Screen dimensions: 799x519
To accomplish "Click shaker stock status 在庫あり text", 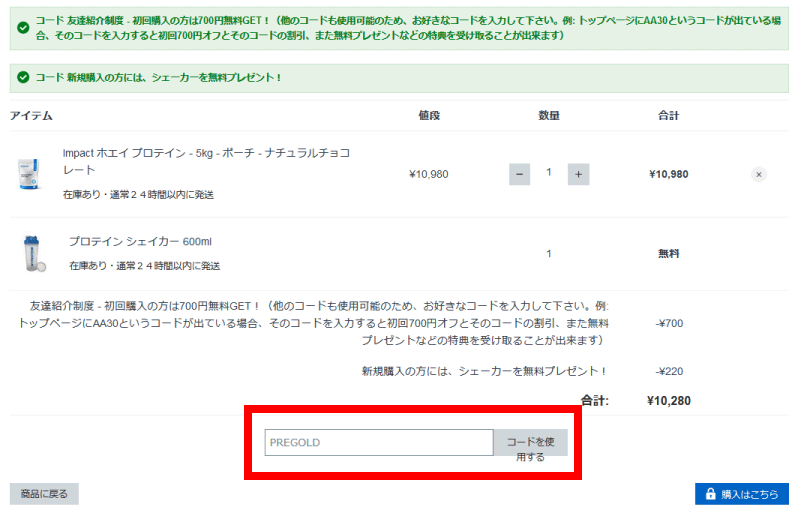I will tap(144, 266).
